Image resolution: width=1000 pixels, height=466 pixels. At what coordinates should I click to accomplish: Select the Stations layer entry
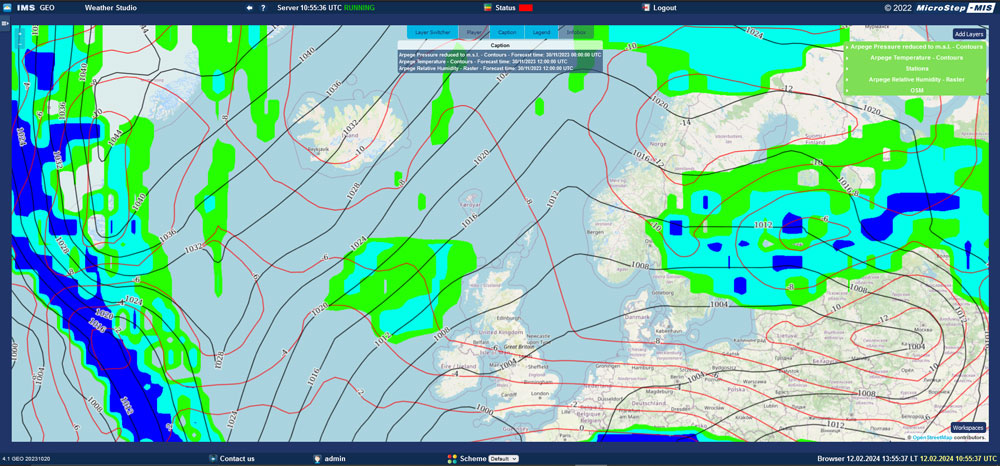click(x=916, y=69)
